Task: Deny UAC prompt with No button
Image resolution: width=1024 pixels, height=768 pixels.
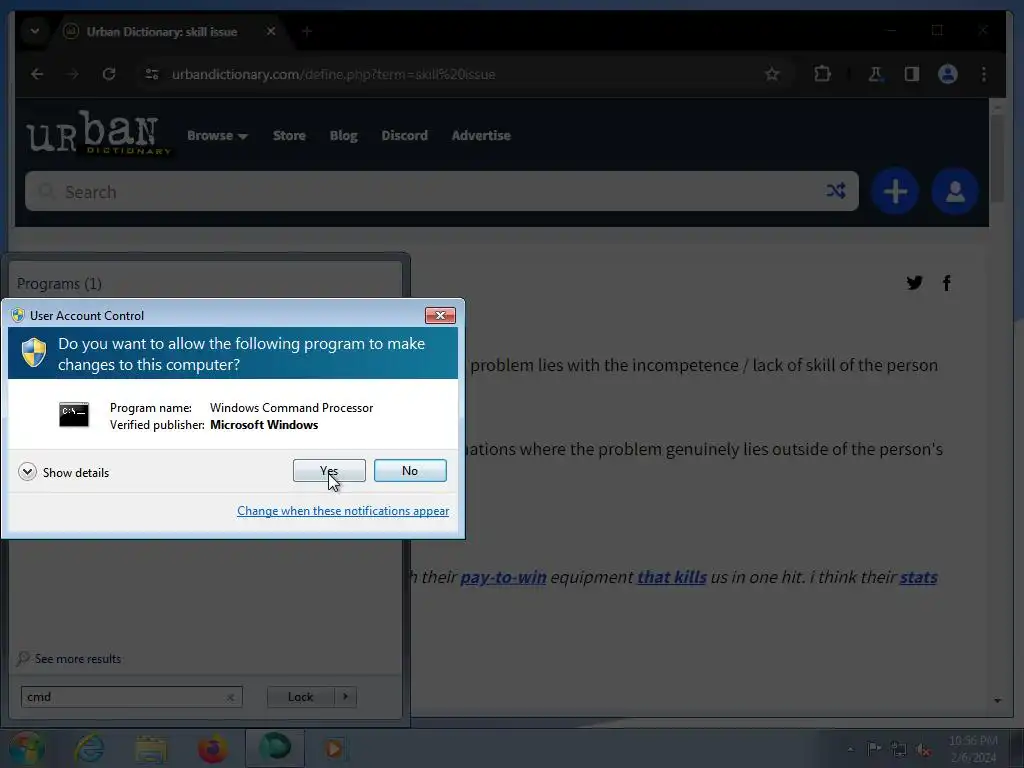Action: click(x=410, y=470)
